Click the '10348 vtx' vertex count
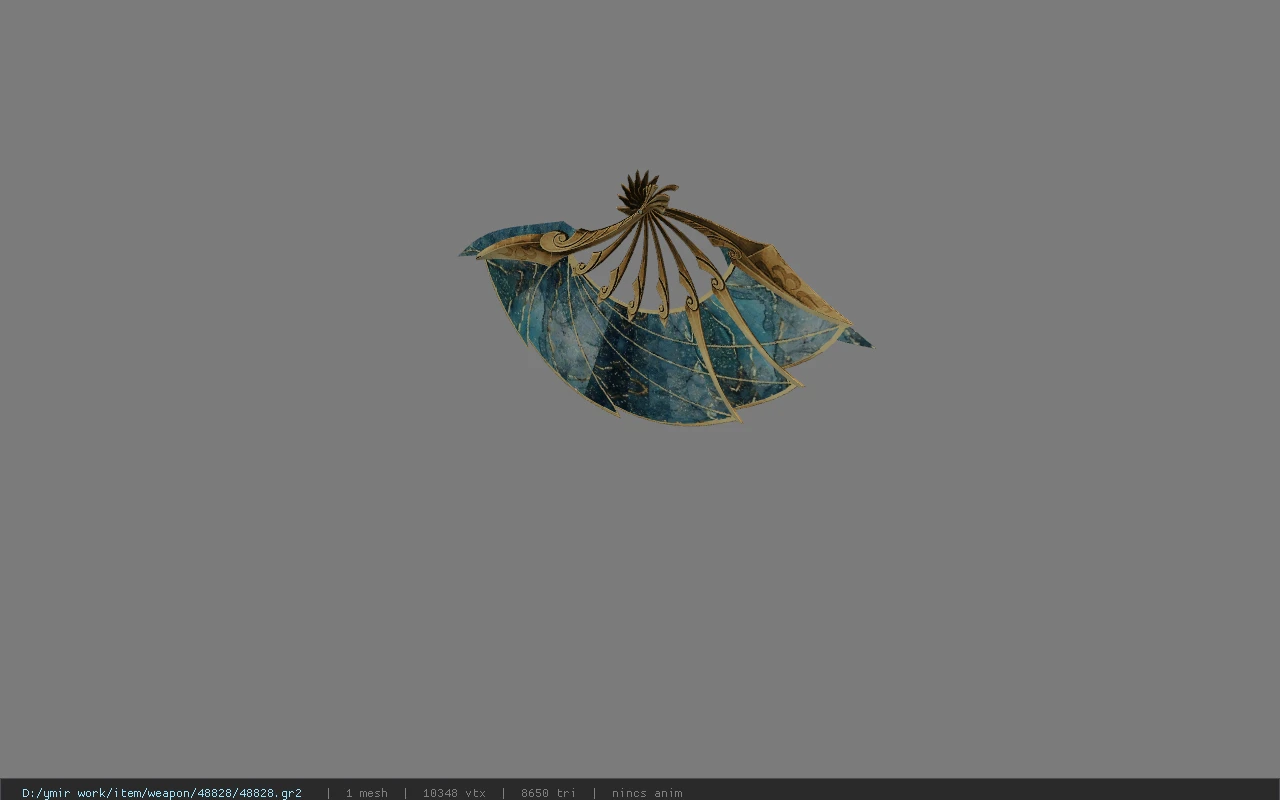Screen dimensions: 1280x800 [x=454, y=793]
